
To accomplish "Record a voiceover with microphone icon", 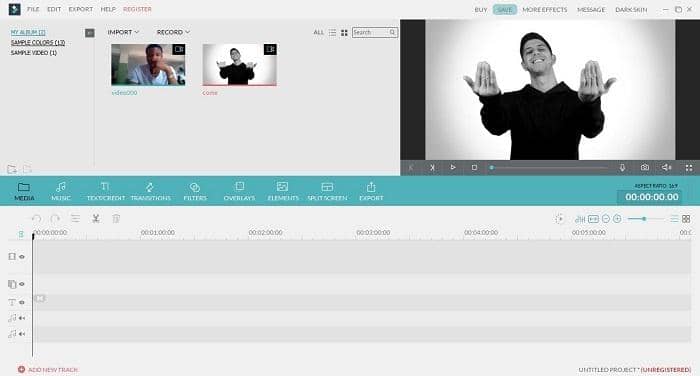I will pyautogui.click(x=622, y=167).
